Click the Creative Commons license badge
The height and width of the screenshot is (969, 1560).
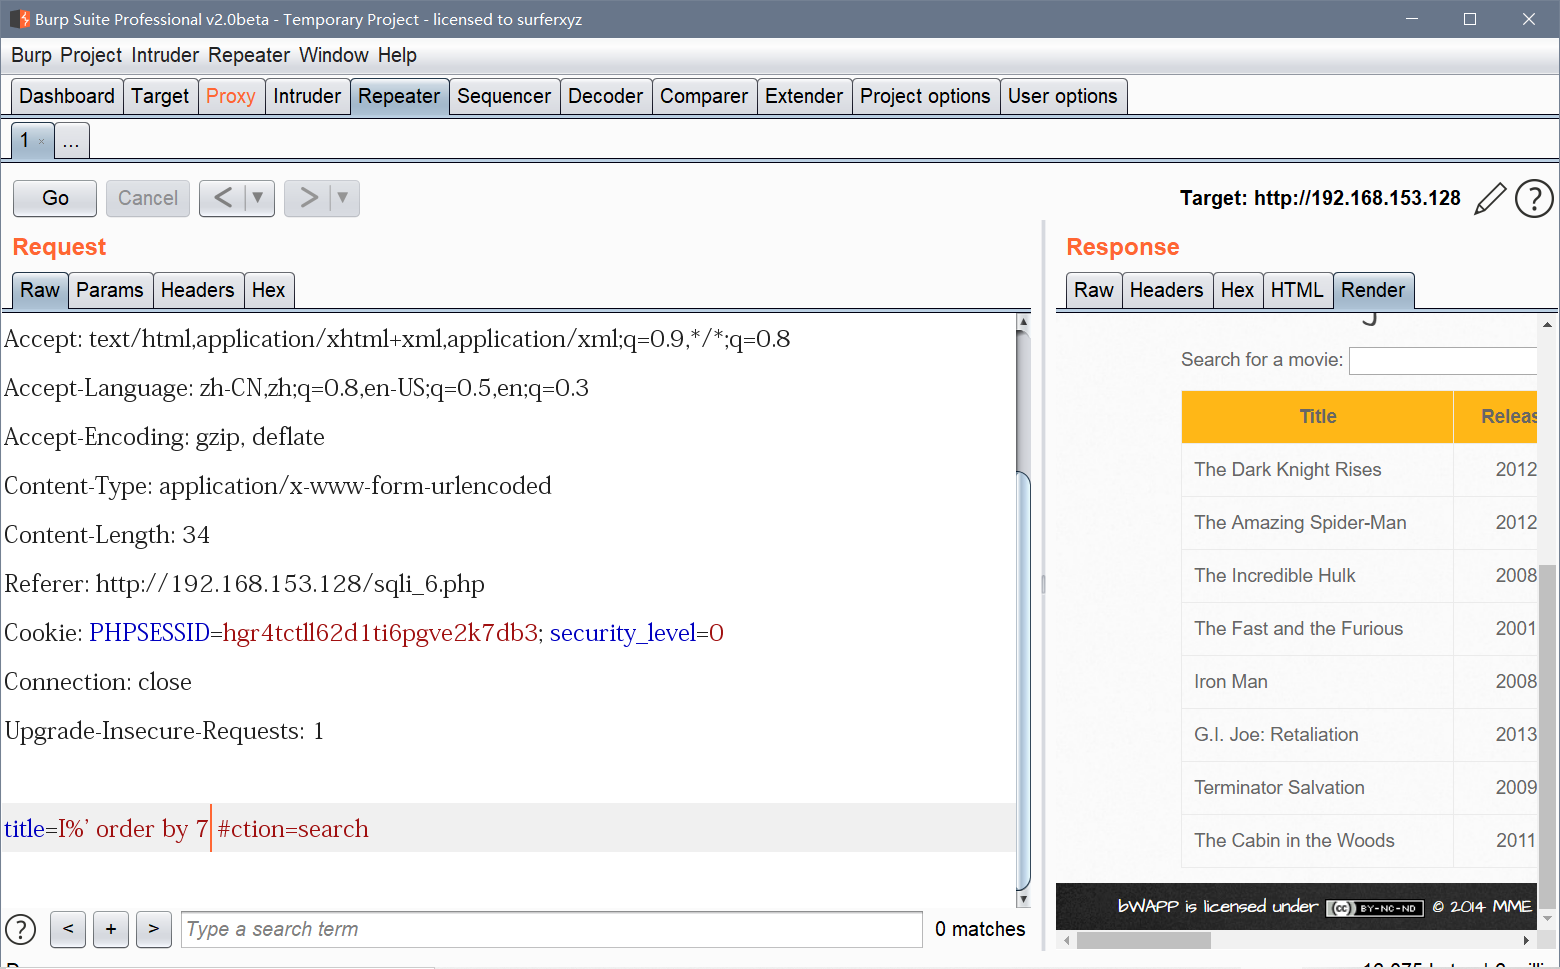click(x=1375, y=908)
